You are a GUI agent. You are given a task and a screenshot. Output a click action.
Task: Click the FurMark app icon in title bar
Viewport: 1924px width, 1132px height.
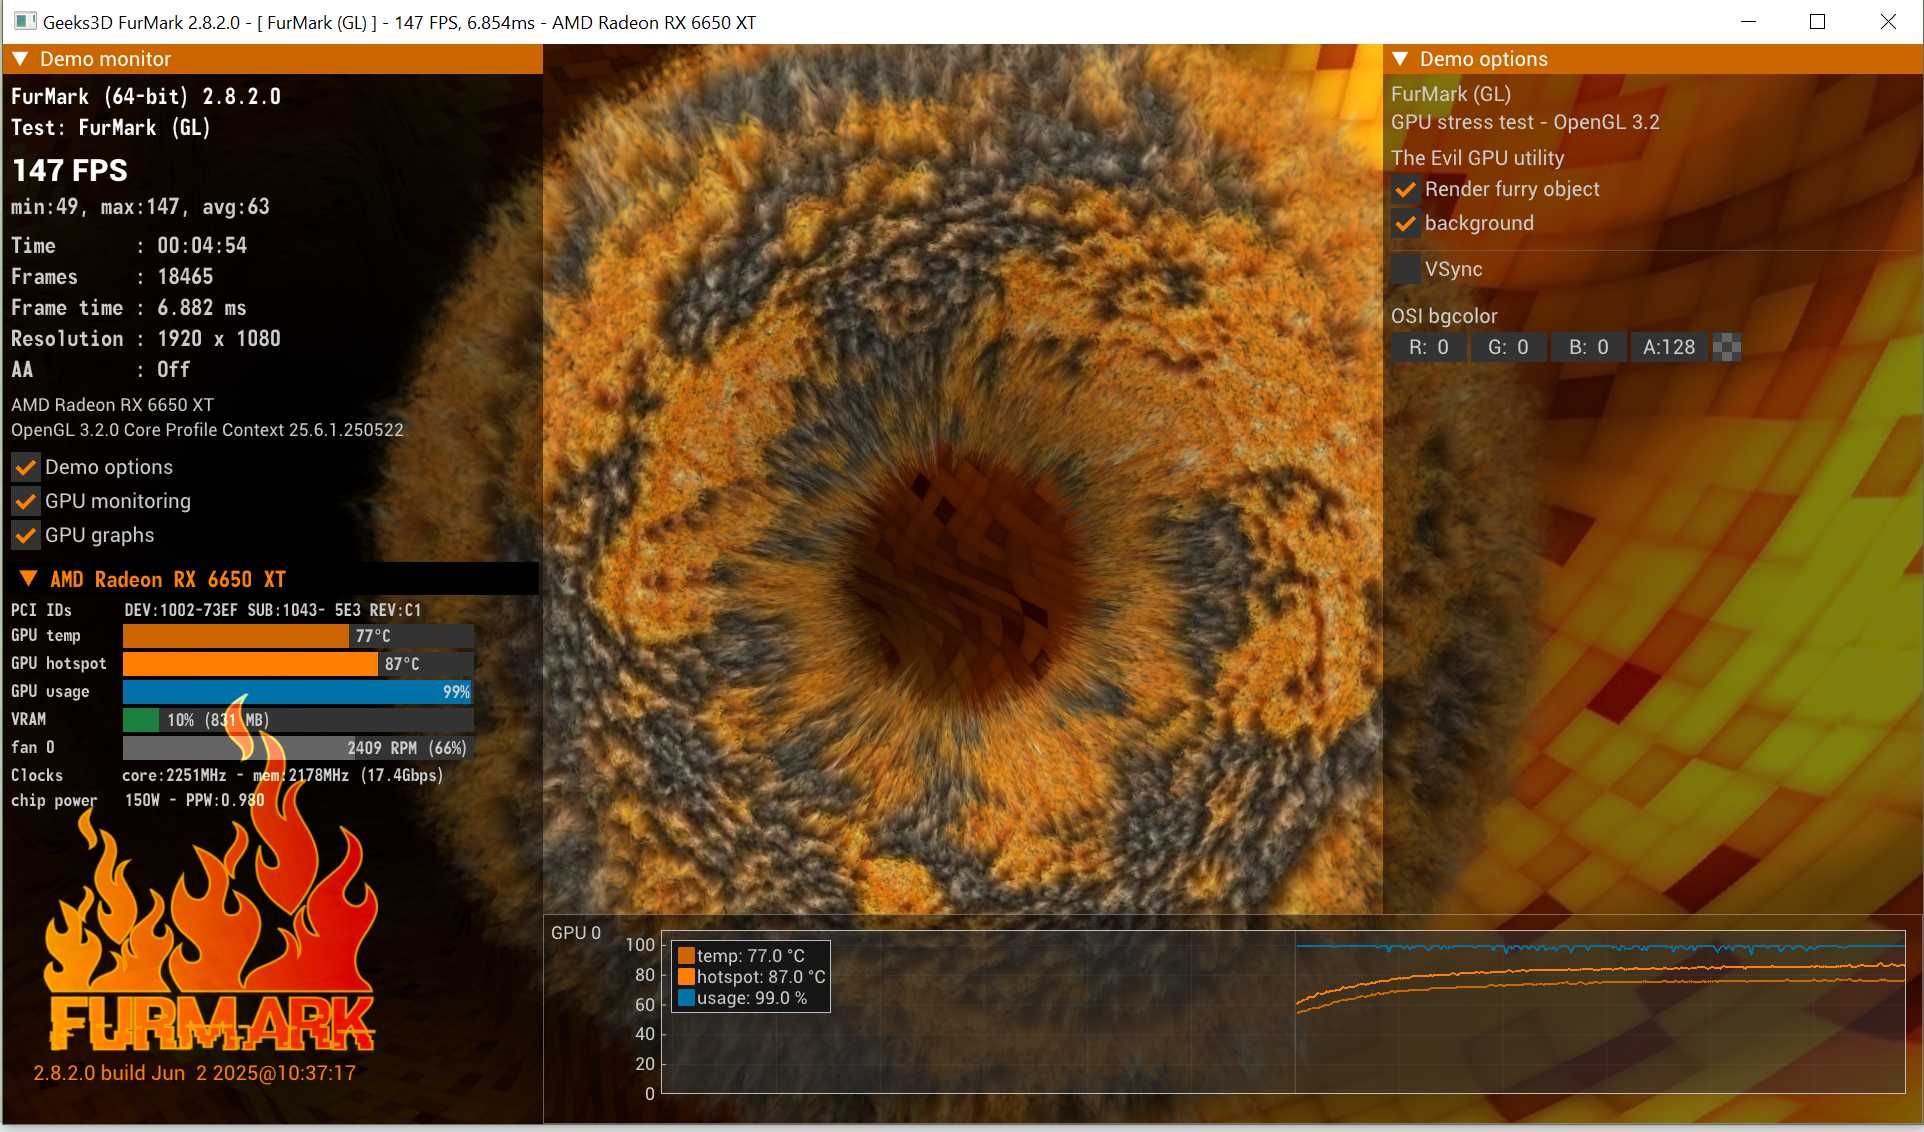[24, 21]
